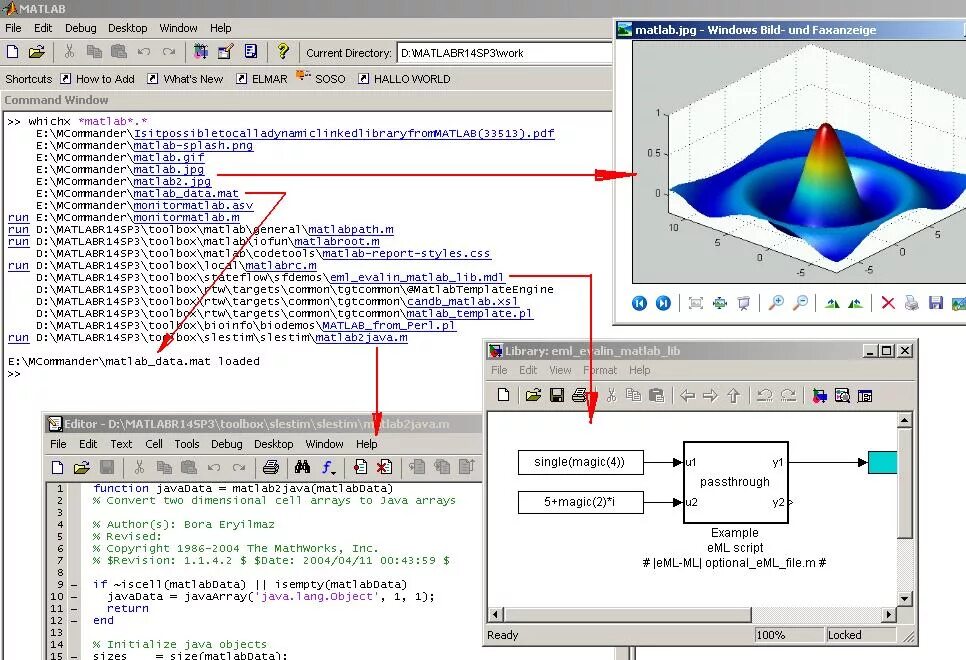This screenshot has height=660, width=966.
Task: Open matlab.gif link in Command Window
Action: (x=168, y=157)
